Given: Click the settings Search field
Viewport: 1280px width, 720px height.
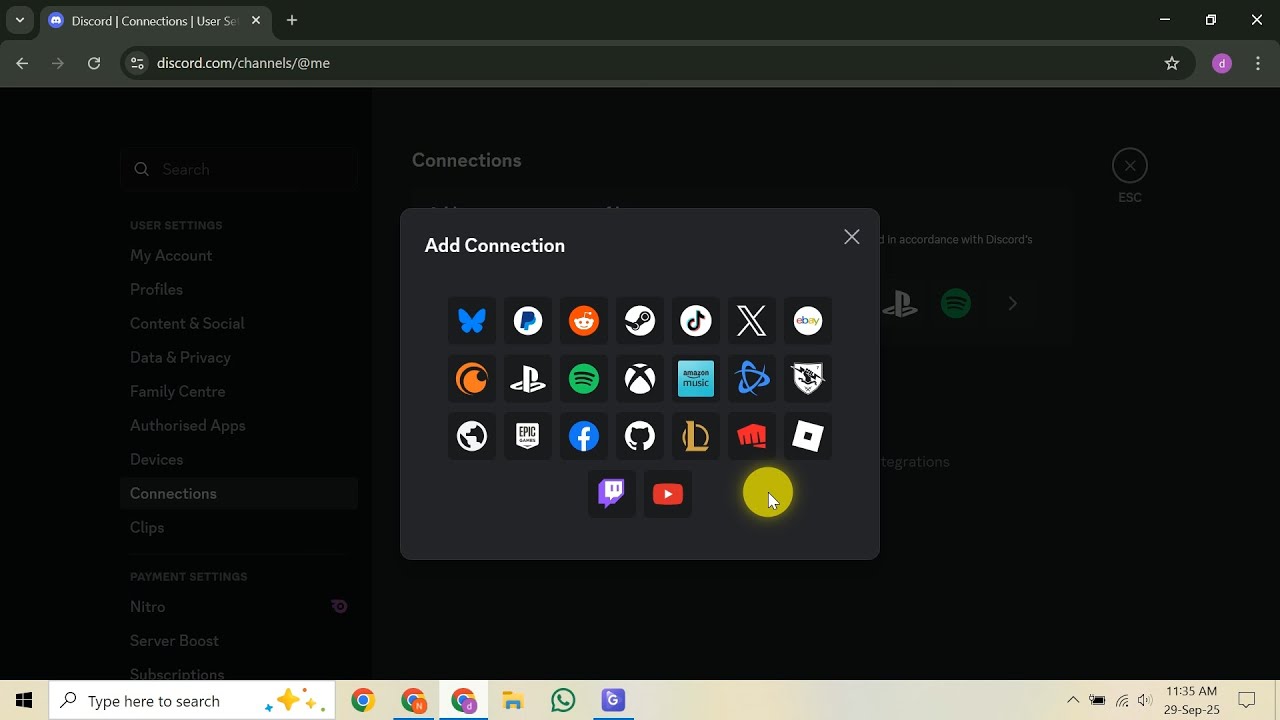Looking at the screenshot, I should (x=239, y=169).
